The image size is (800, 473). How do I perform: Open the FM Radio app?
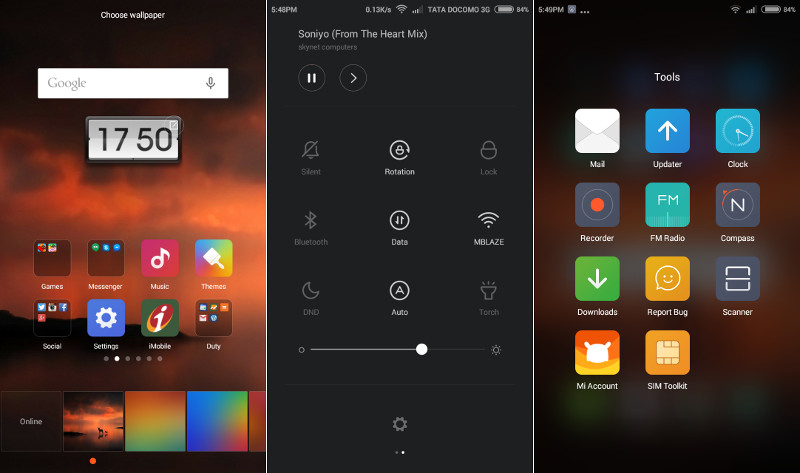click(x=667, y=205)
